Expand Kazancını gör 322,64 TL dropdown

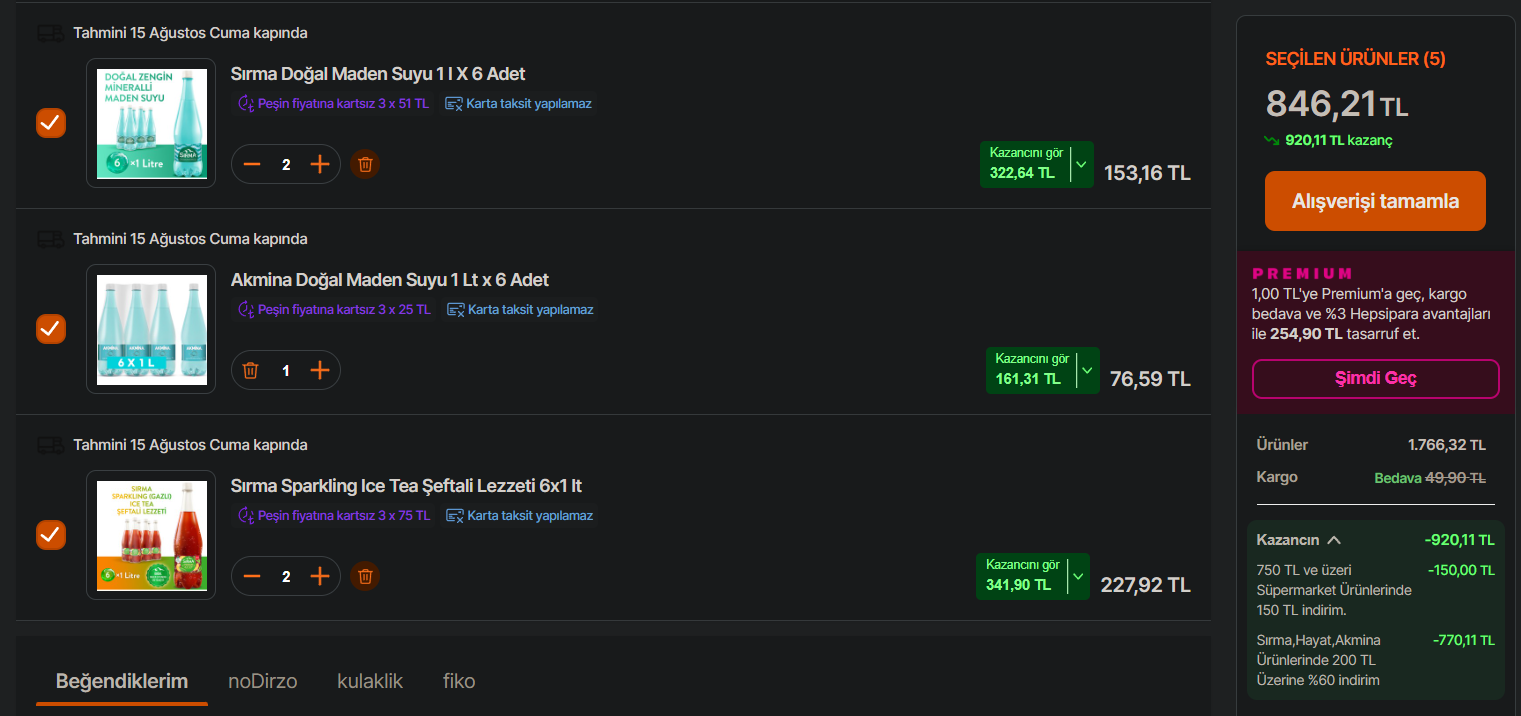tap(1081, 164)
